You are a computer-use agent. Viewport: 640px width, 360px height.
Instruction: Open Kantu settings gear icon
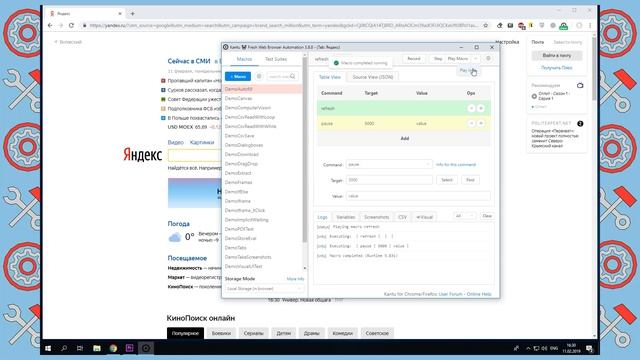pyautogui.click(x=488, y=59)
